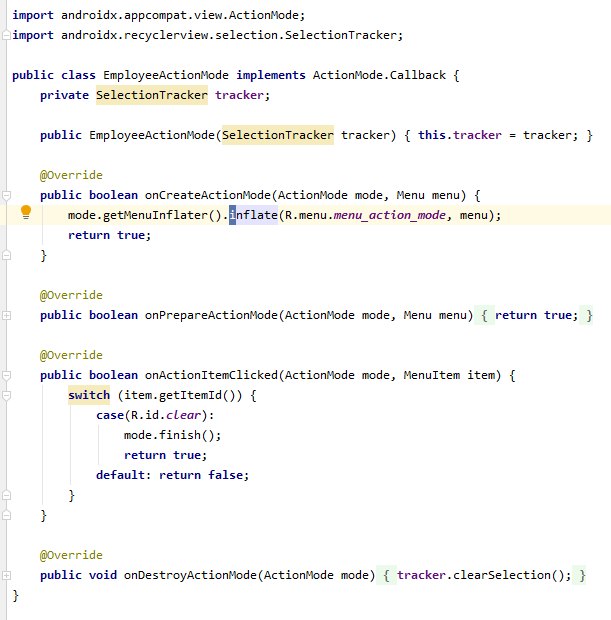611x620 pixels.
Task: Click fold end marker at switch closing brace
Action: [x=6, y=495]
